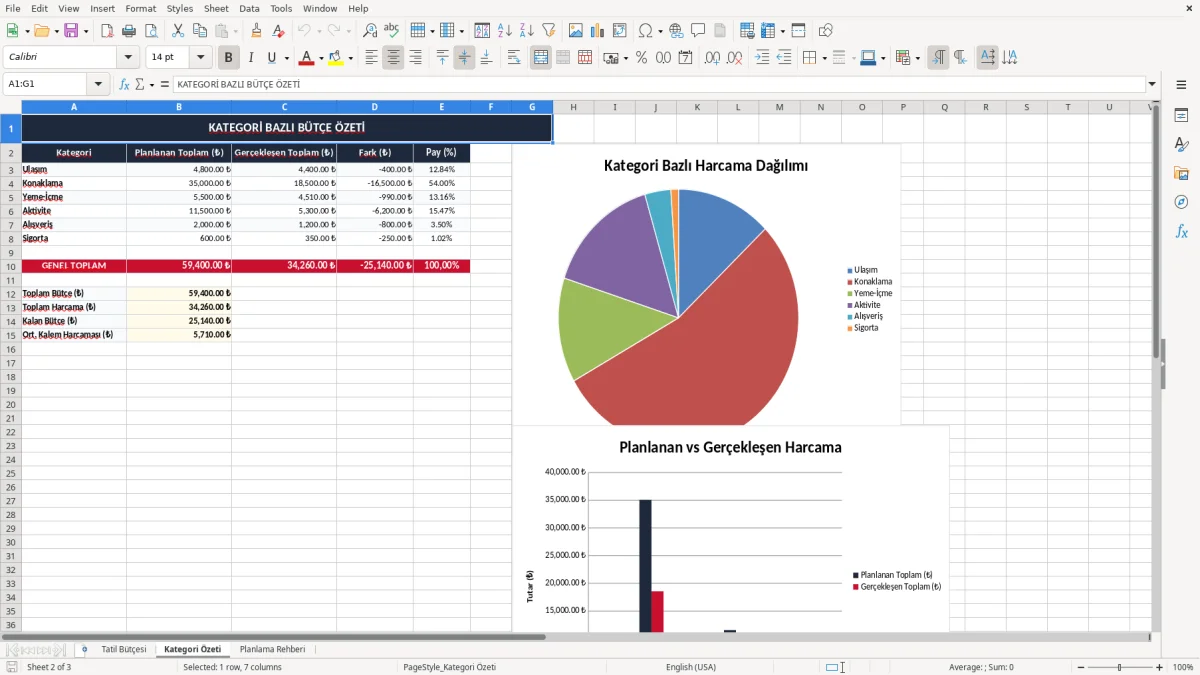Run the Spelling check

(392, 31)
